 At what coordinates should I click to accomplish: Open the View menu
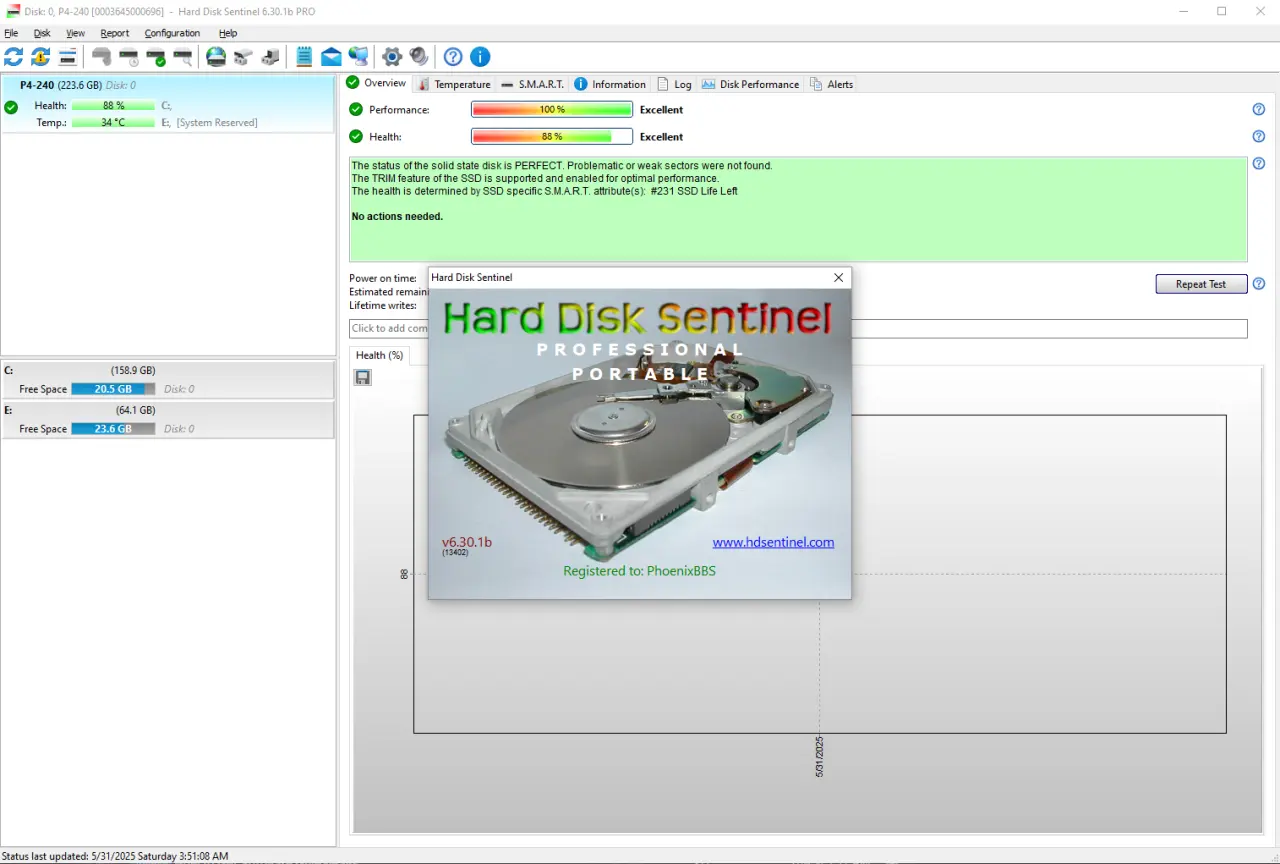click(x=75, y=33)
